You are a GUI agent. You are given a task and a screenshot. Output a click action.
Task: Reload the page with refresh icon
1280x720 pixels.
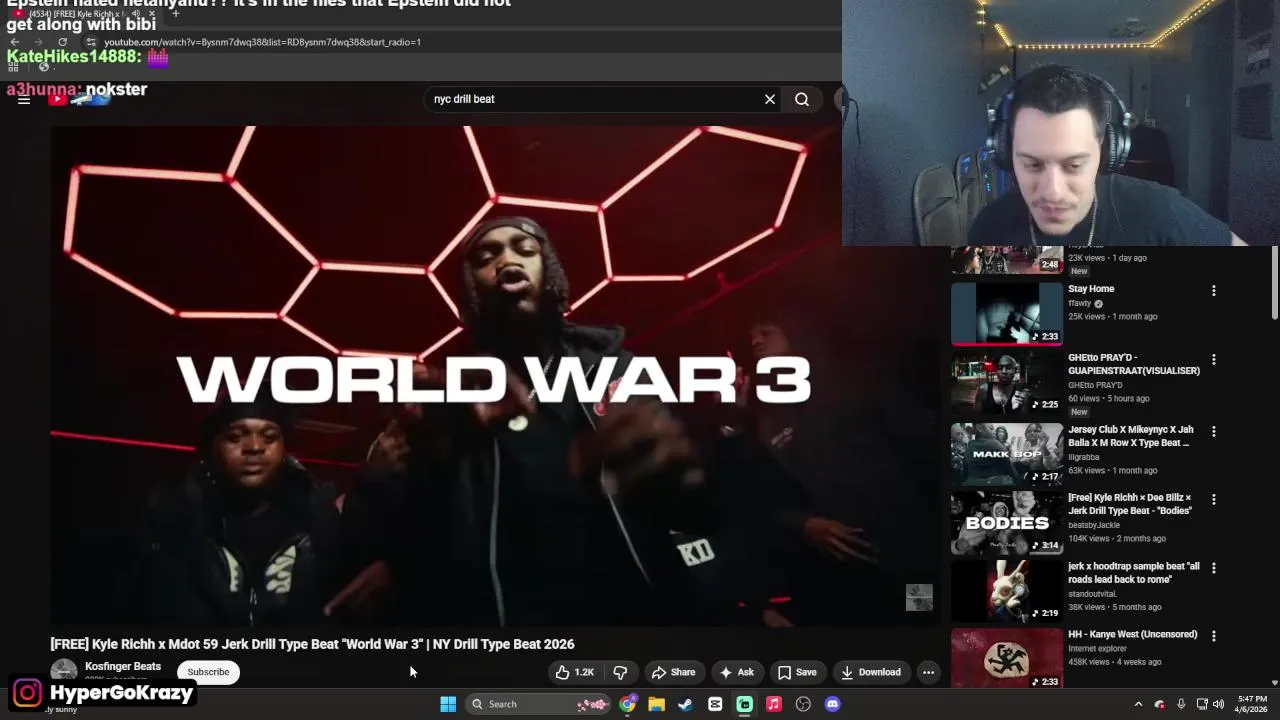[x=62, y=42]
